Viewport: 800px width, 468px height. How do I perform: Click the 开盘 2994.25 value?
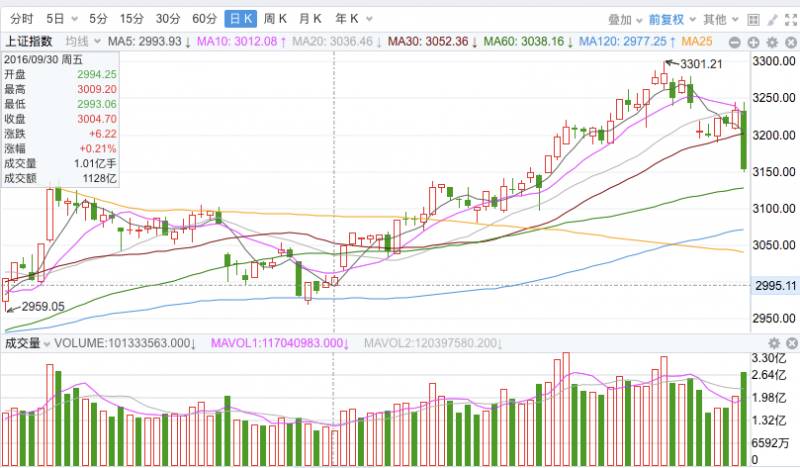(x=97, y=75)
